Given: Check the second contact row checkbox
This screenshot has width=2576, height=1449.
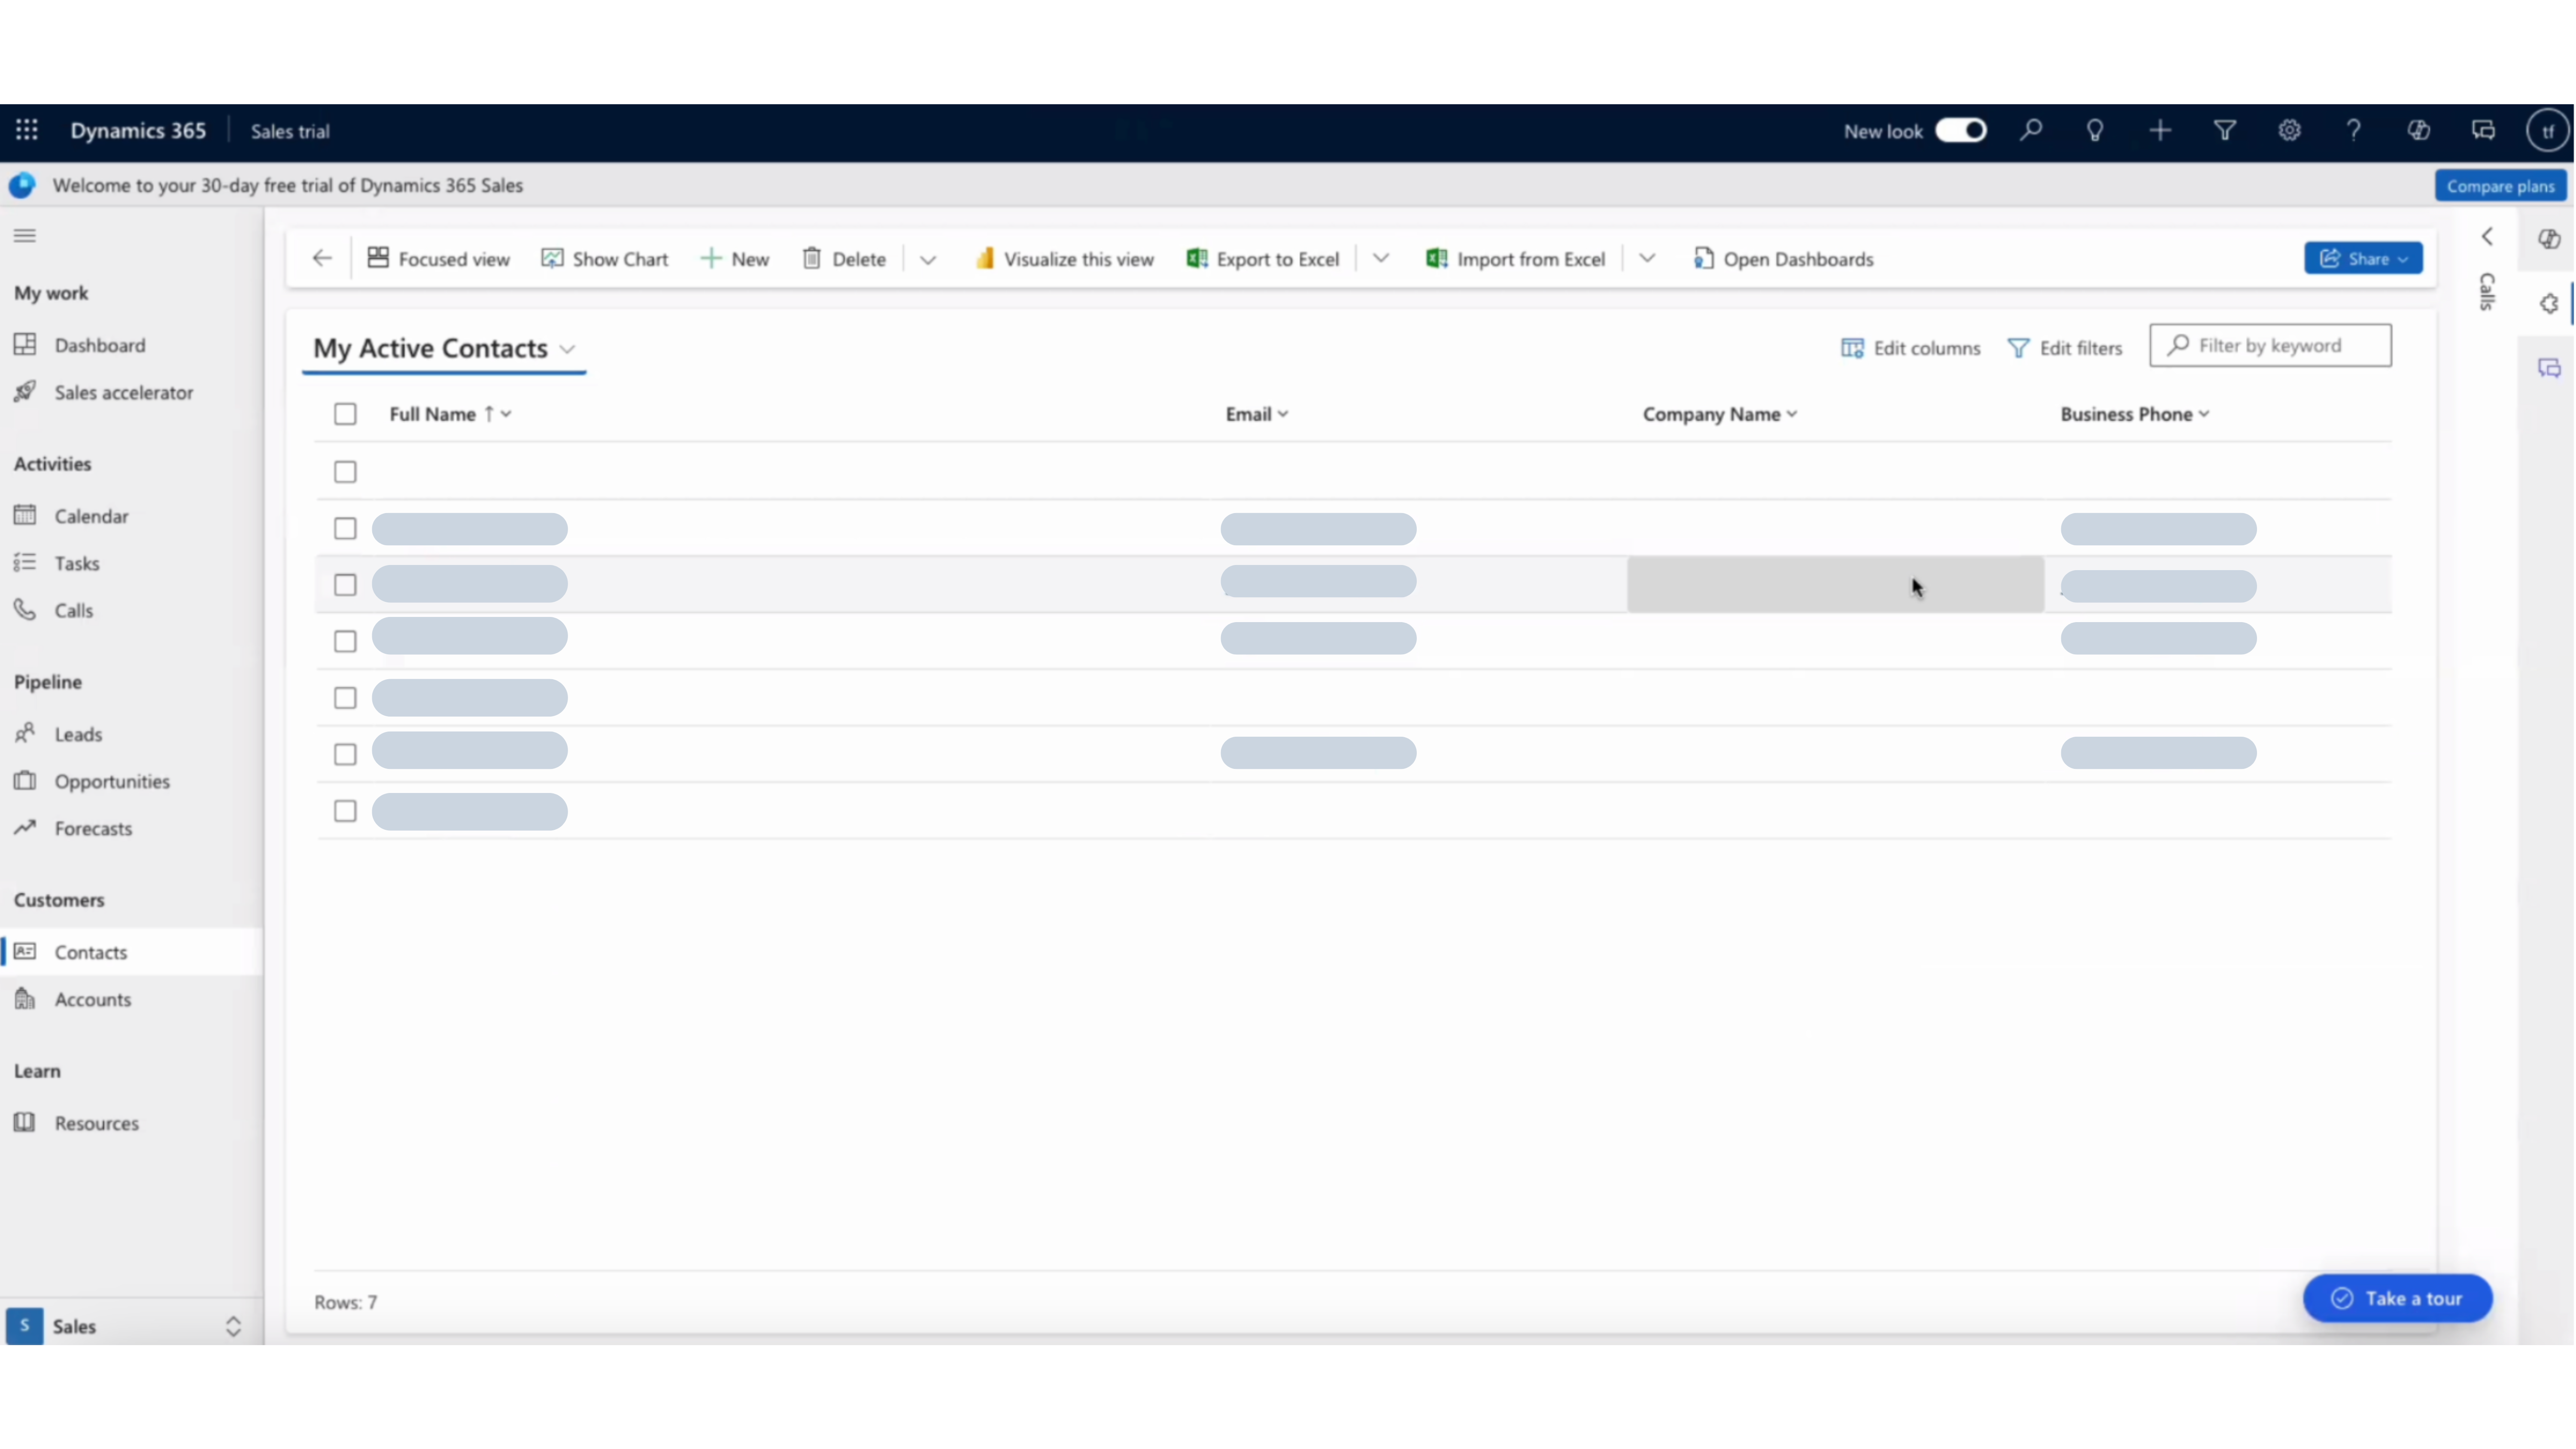Looking at the screenshot, I should (x=345, y=528).
